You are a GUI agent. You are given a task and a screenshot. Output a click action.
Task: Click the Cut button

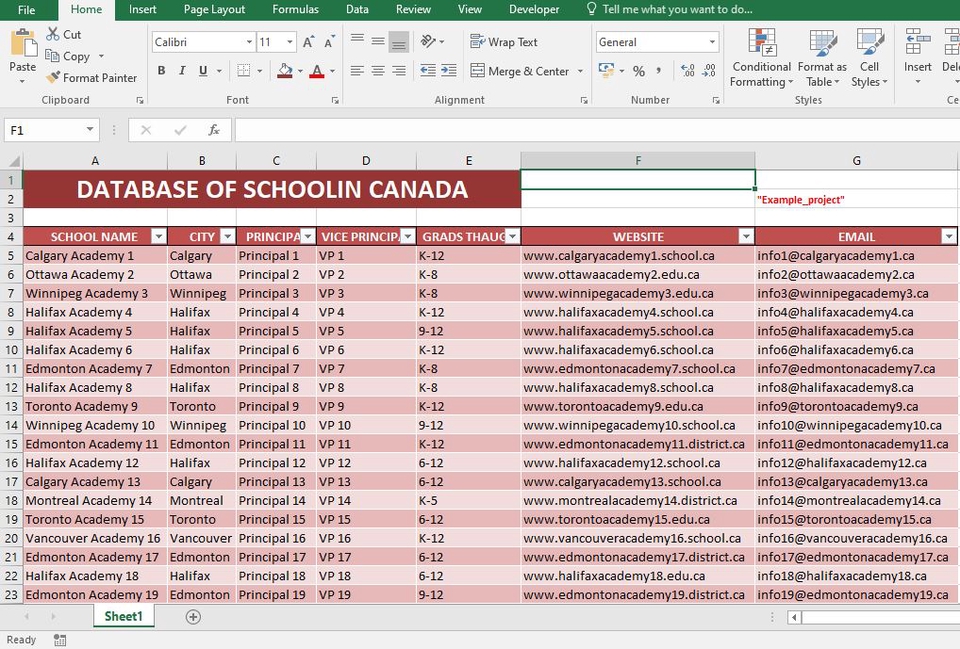pos(64,34)
